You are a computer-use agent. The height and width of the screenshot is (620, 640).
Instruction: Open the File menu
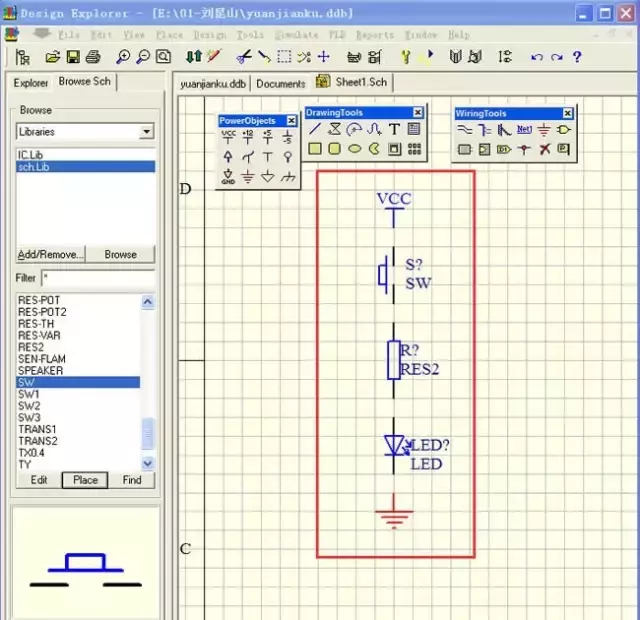(x=69, y=35)
